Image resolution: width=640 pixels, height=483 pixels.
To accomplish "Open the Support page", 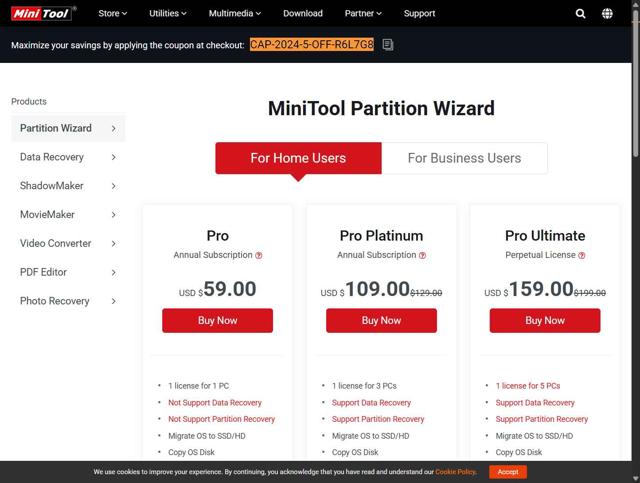I will coord(419,13).
